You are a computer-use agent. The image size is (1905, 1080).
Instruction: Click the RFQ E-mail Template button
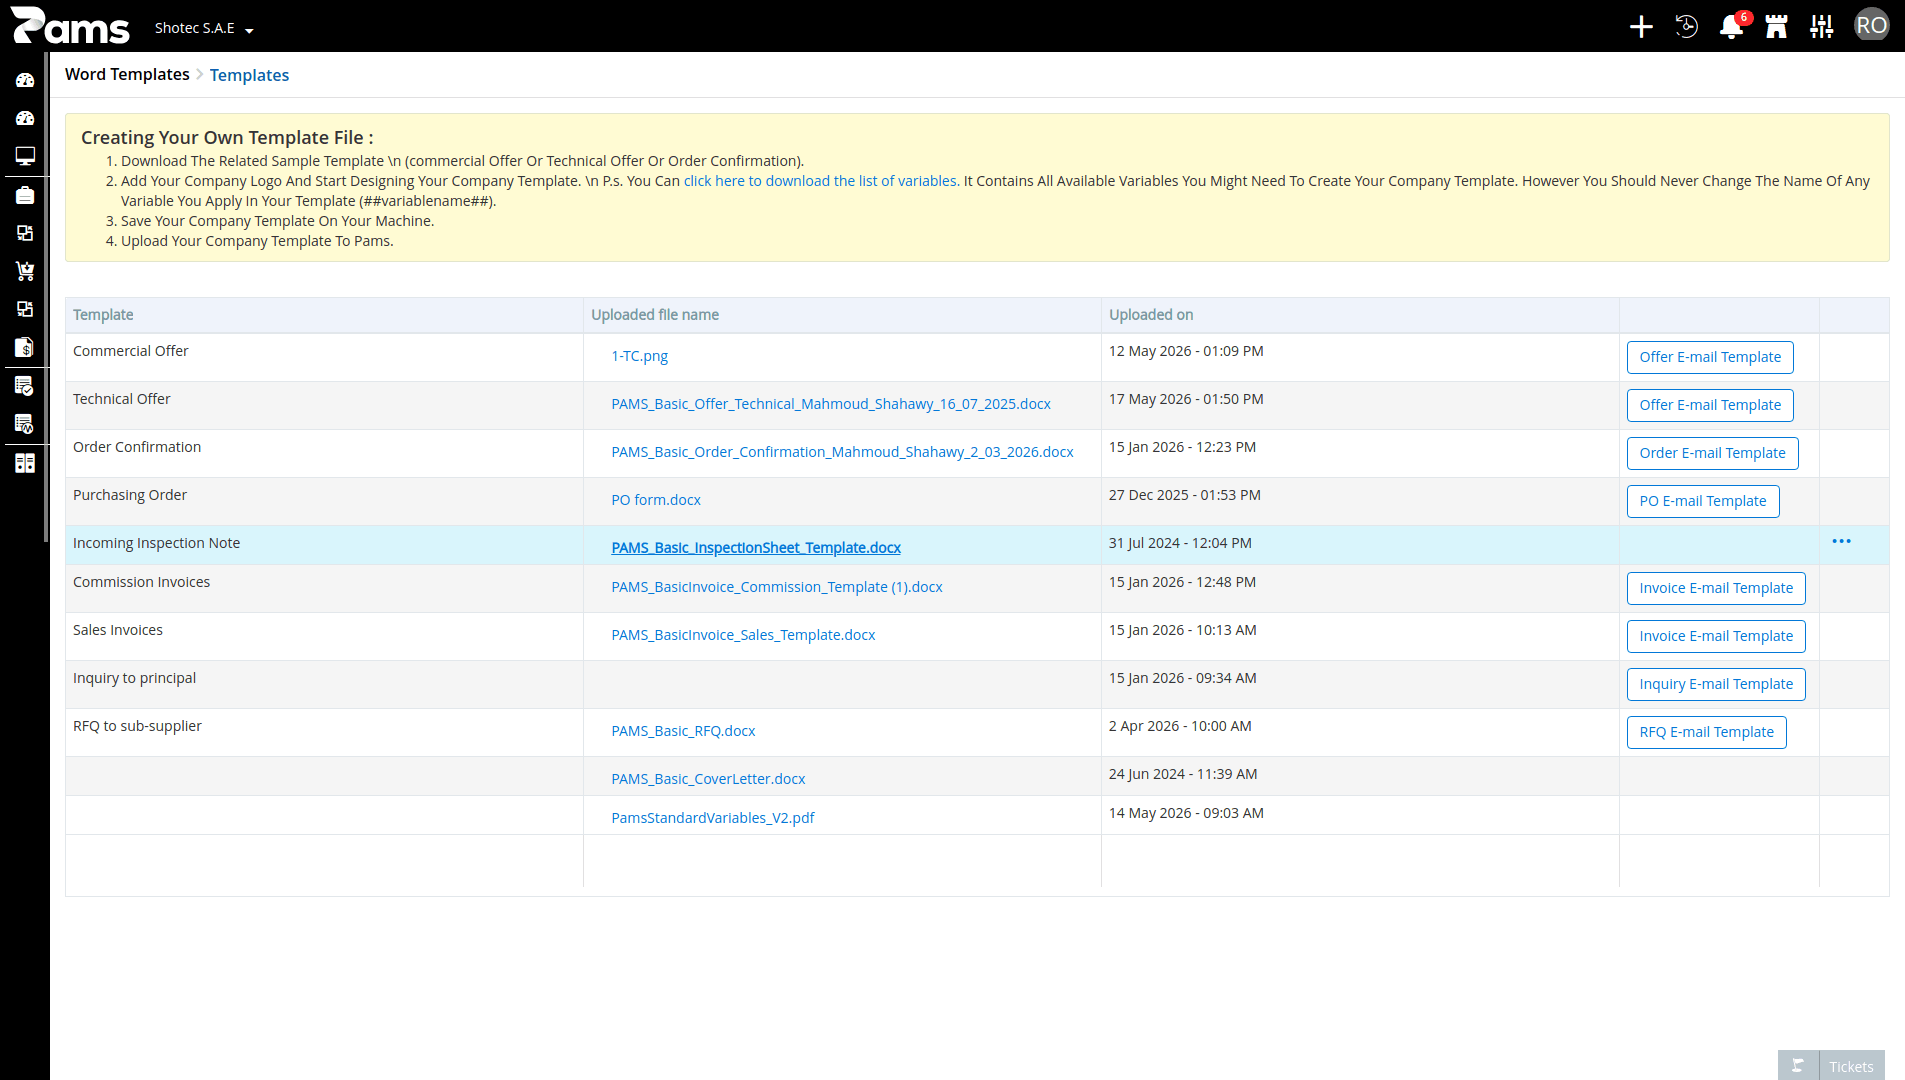coord(1706,732)
